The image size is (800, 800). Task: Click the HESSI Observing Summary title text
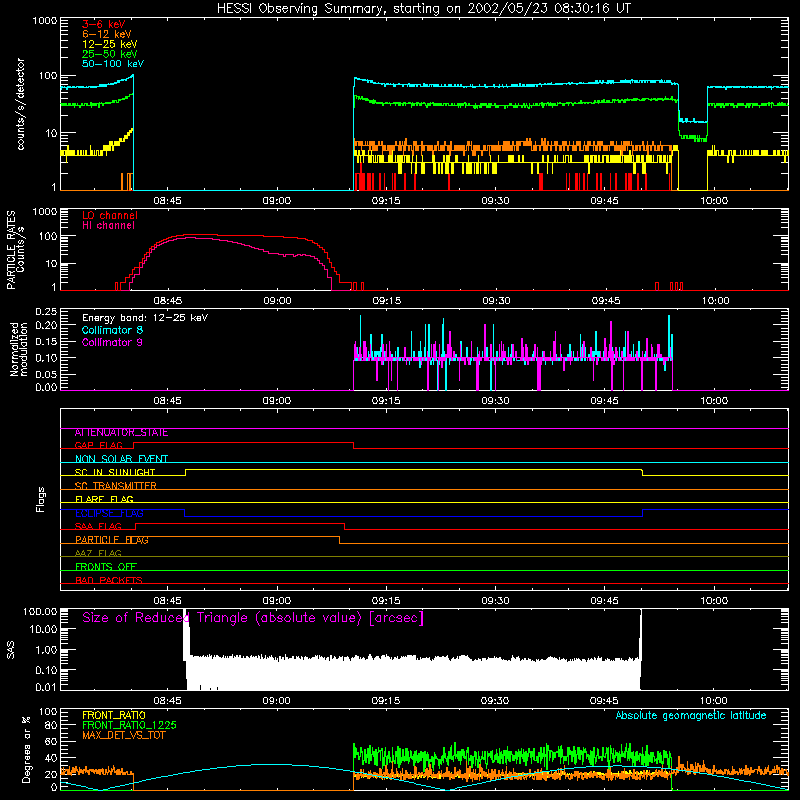(x=423, y=9)
